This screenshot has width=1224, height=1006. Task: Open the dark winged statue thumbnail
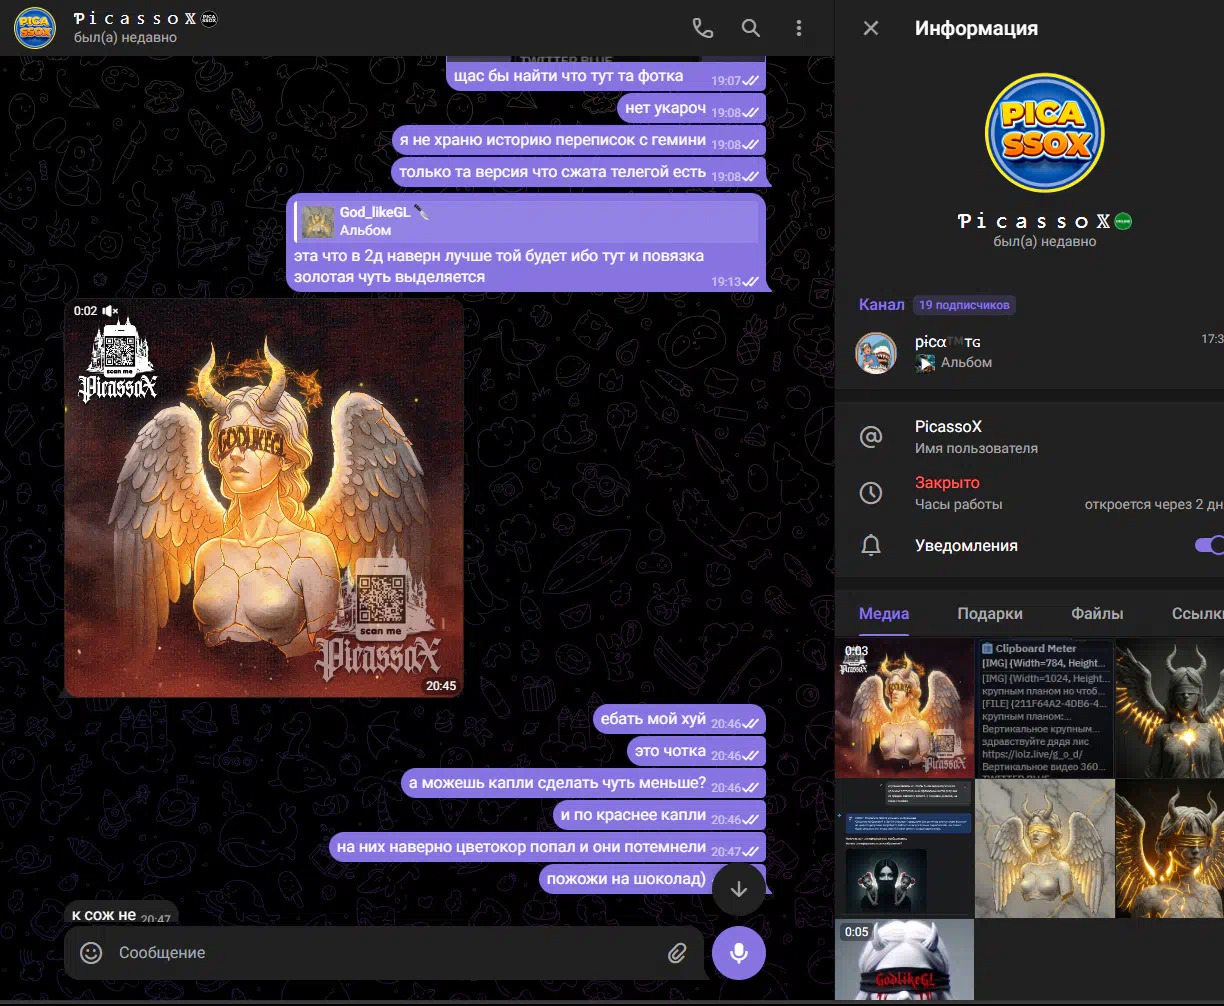[x=1170, y=708]
